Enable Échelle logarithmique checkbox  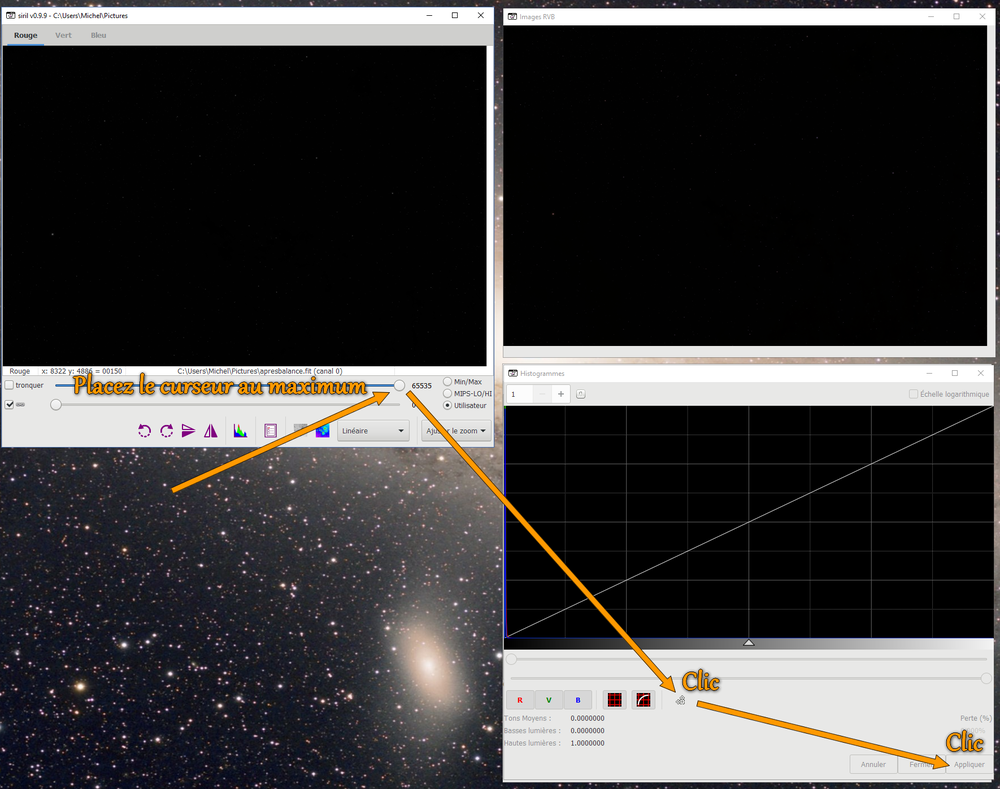pos(913,394)
